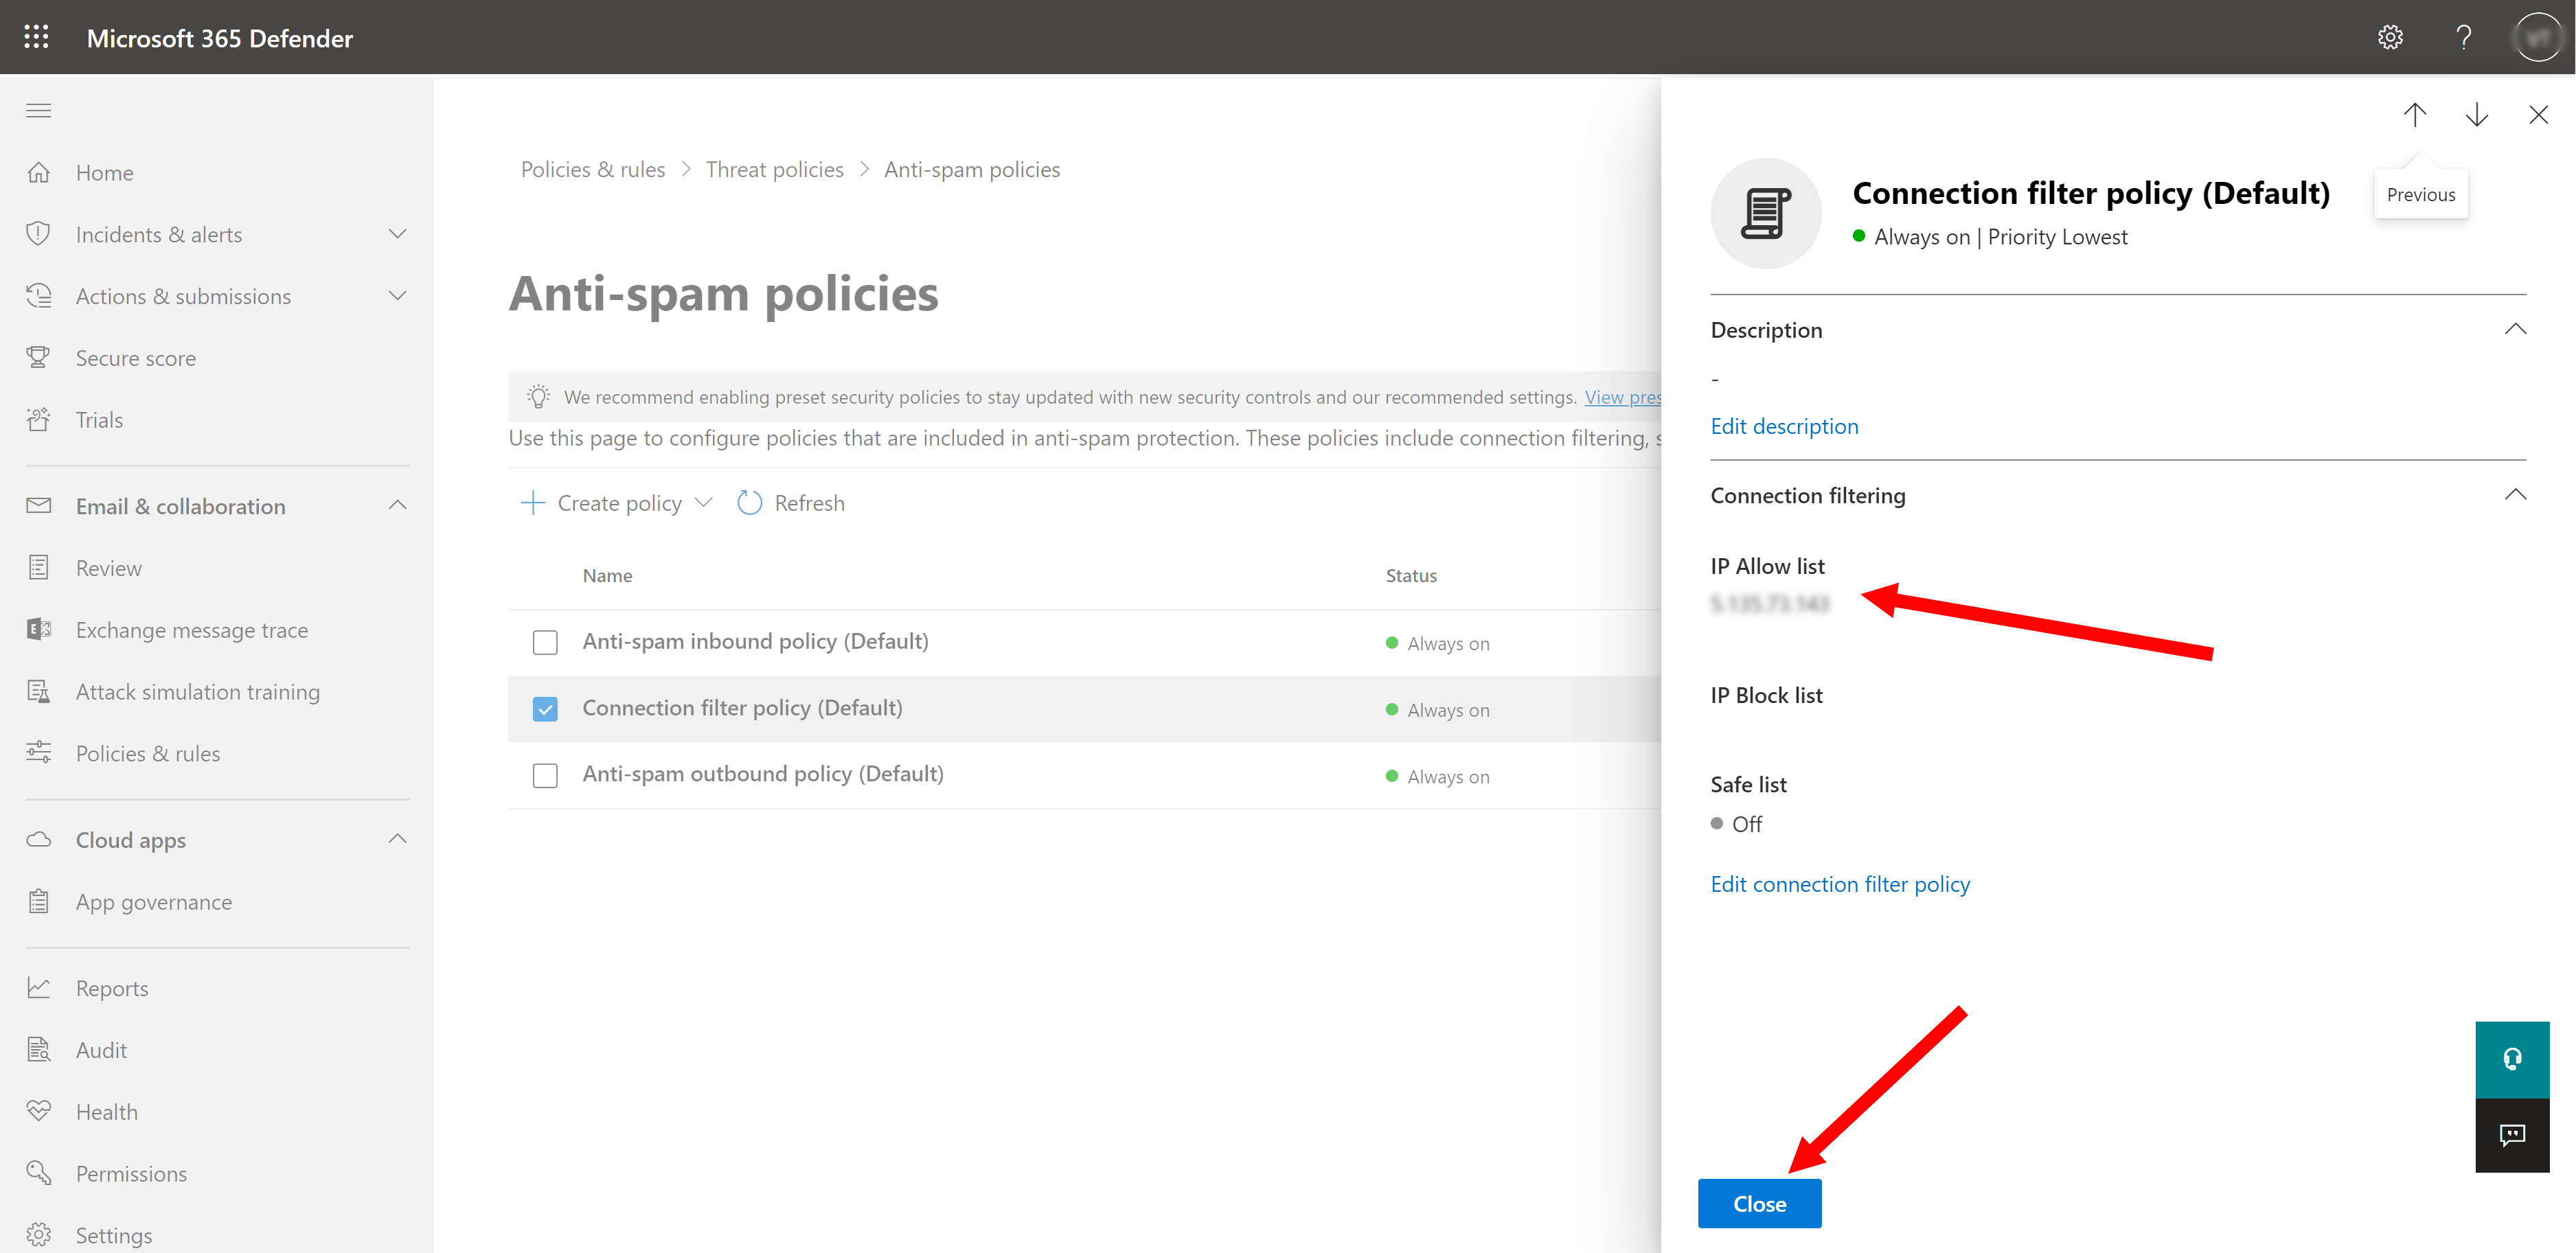Click the Cloud apps cloud icon
The image size is (2576, 1253).
click(39, 840)
